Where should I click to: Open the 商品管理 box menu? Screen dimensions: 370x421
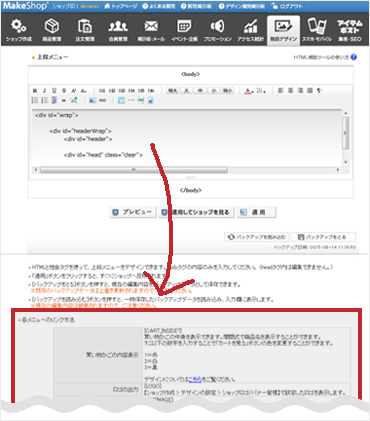[x=52, y=31]
